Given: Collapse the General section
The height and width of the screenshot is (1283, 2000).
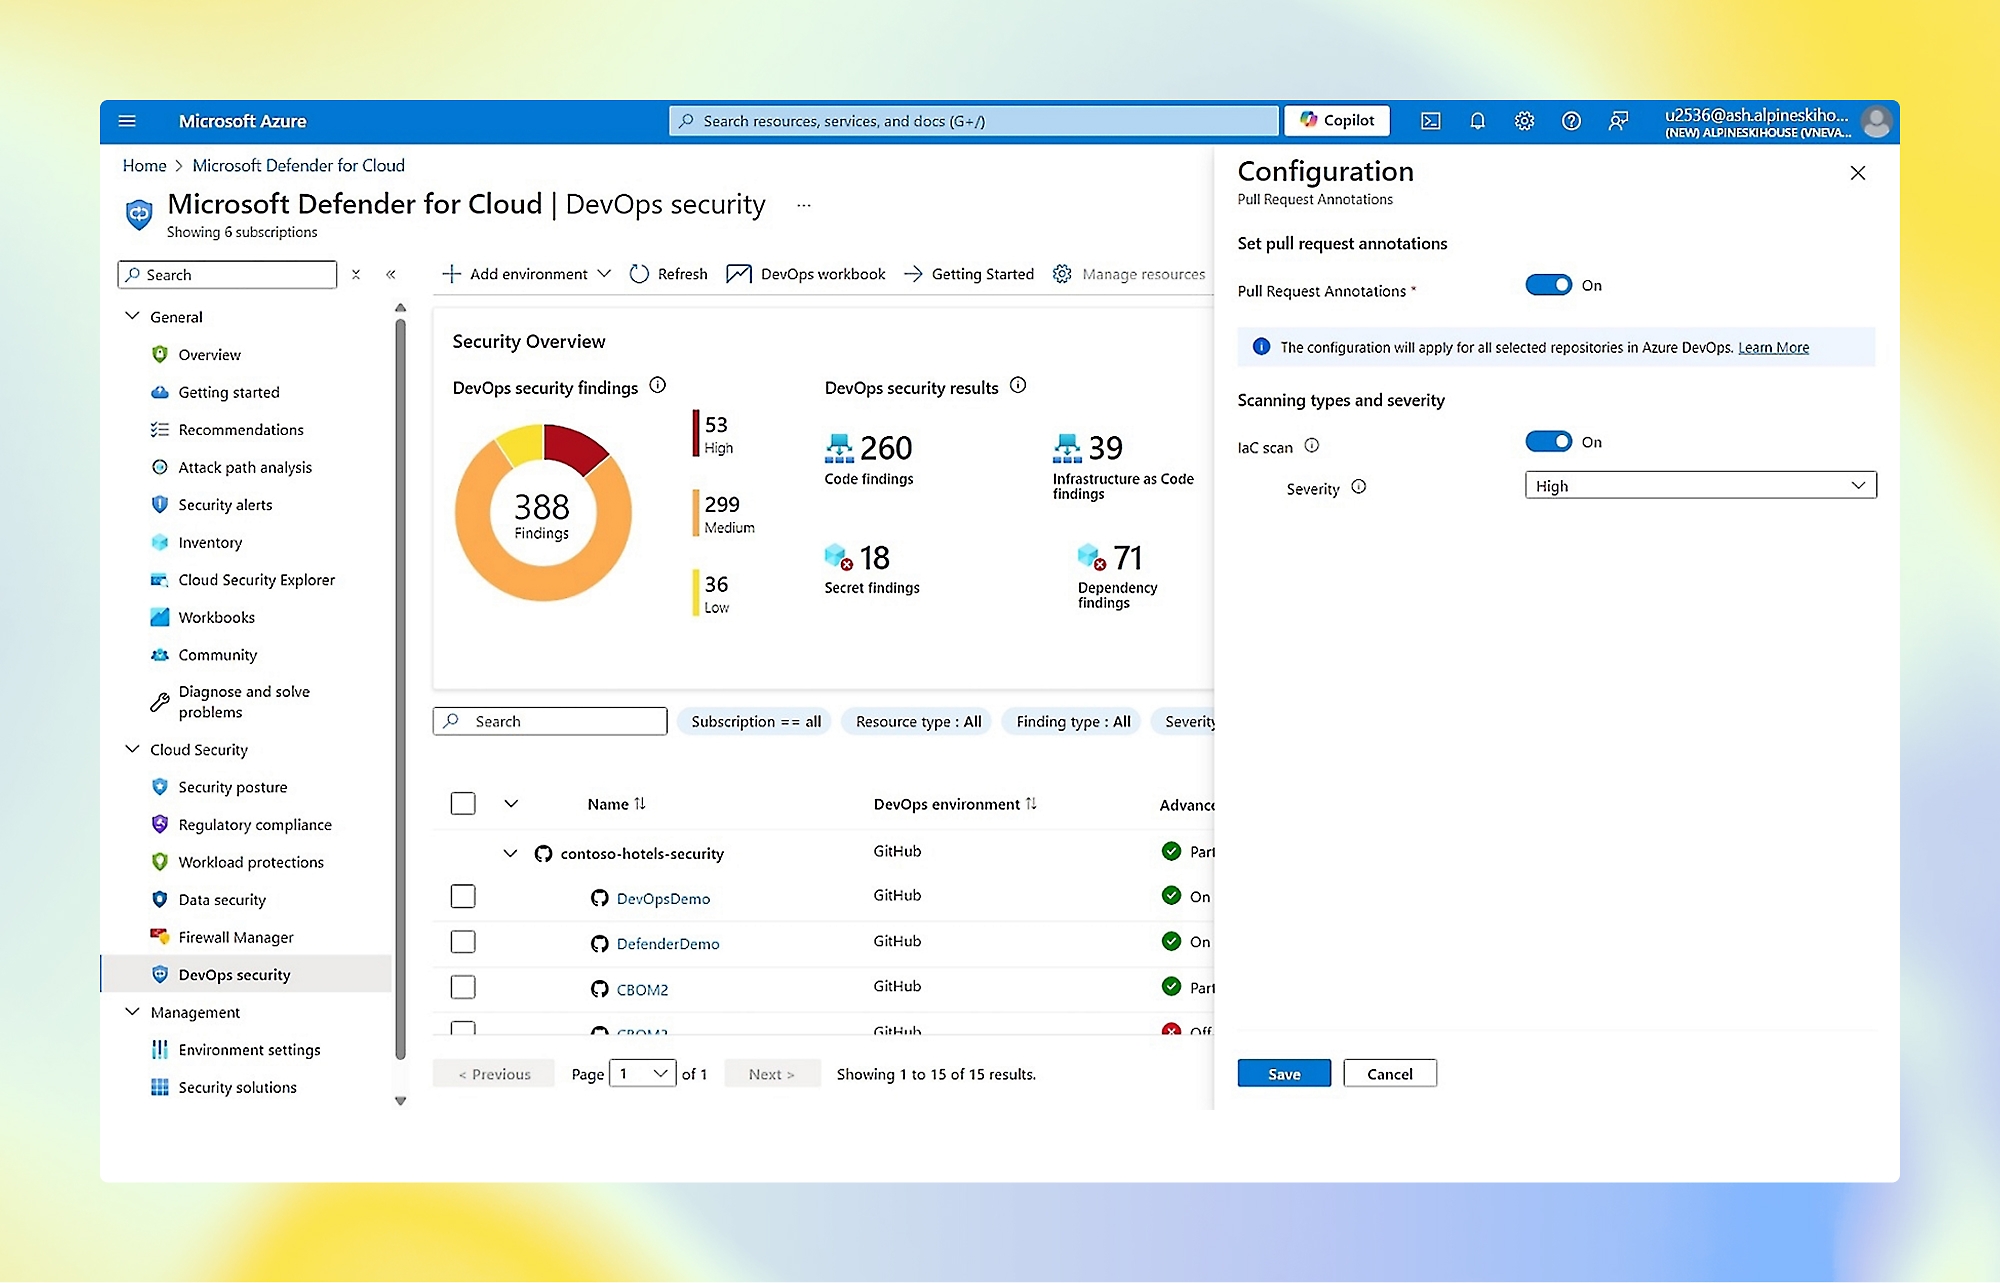Looking at the screenshot, I should pos(131,316).
